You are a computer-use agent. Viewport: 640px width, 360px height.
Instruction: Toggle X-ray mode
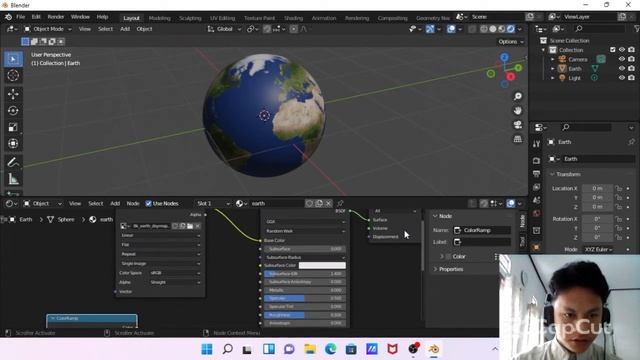point(472,29)
